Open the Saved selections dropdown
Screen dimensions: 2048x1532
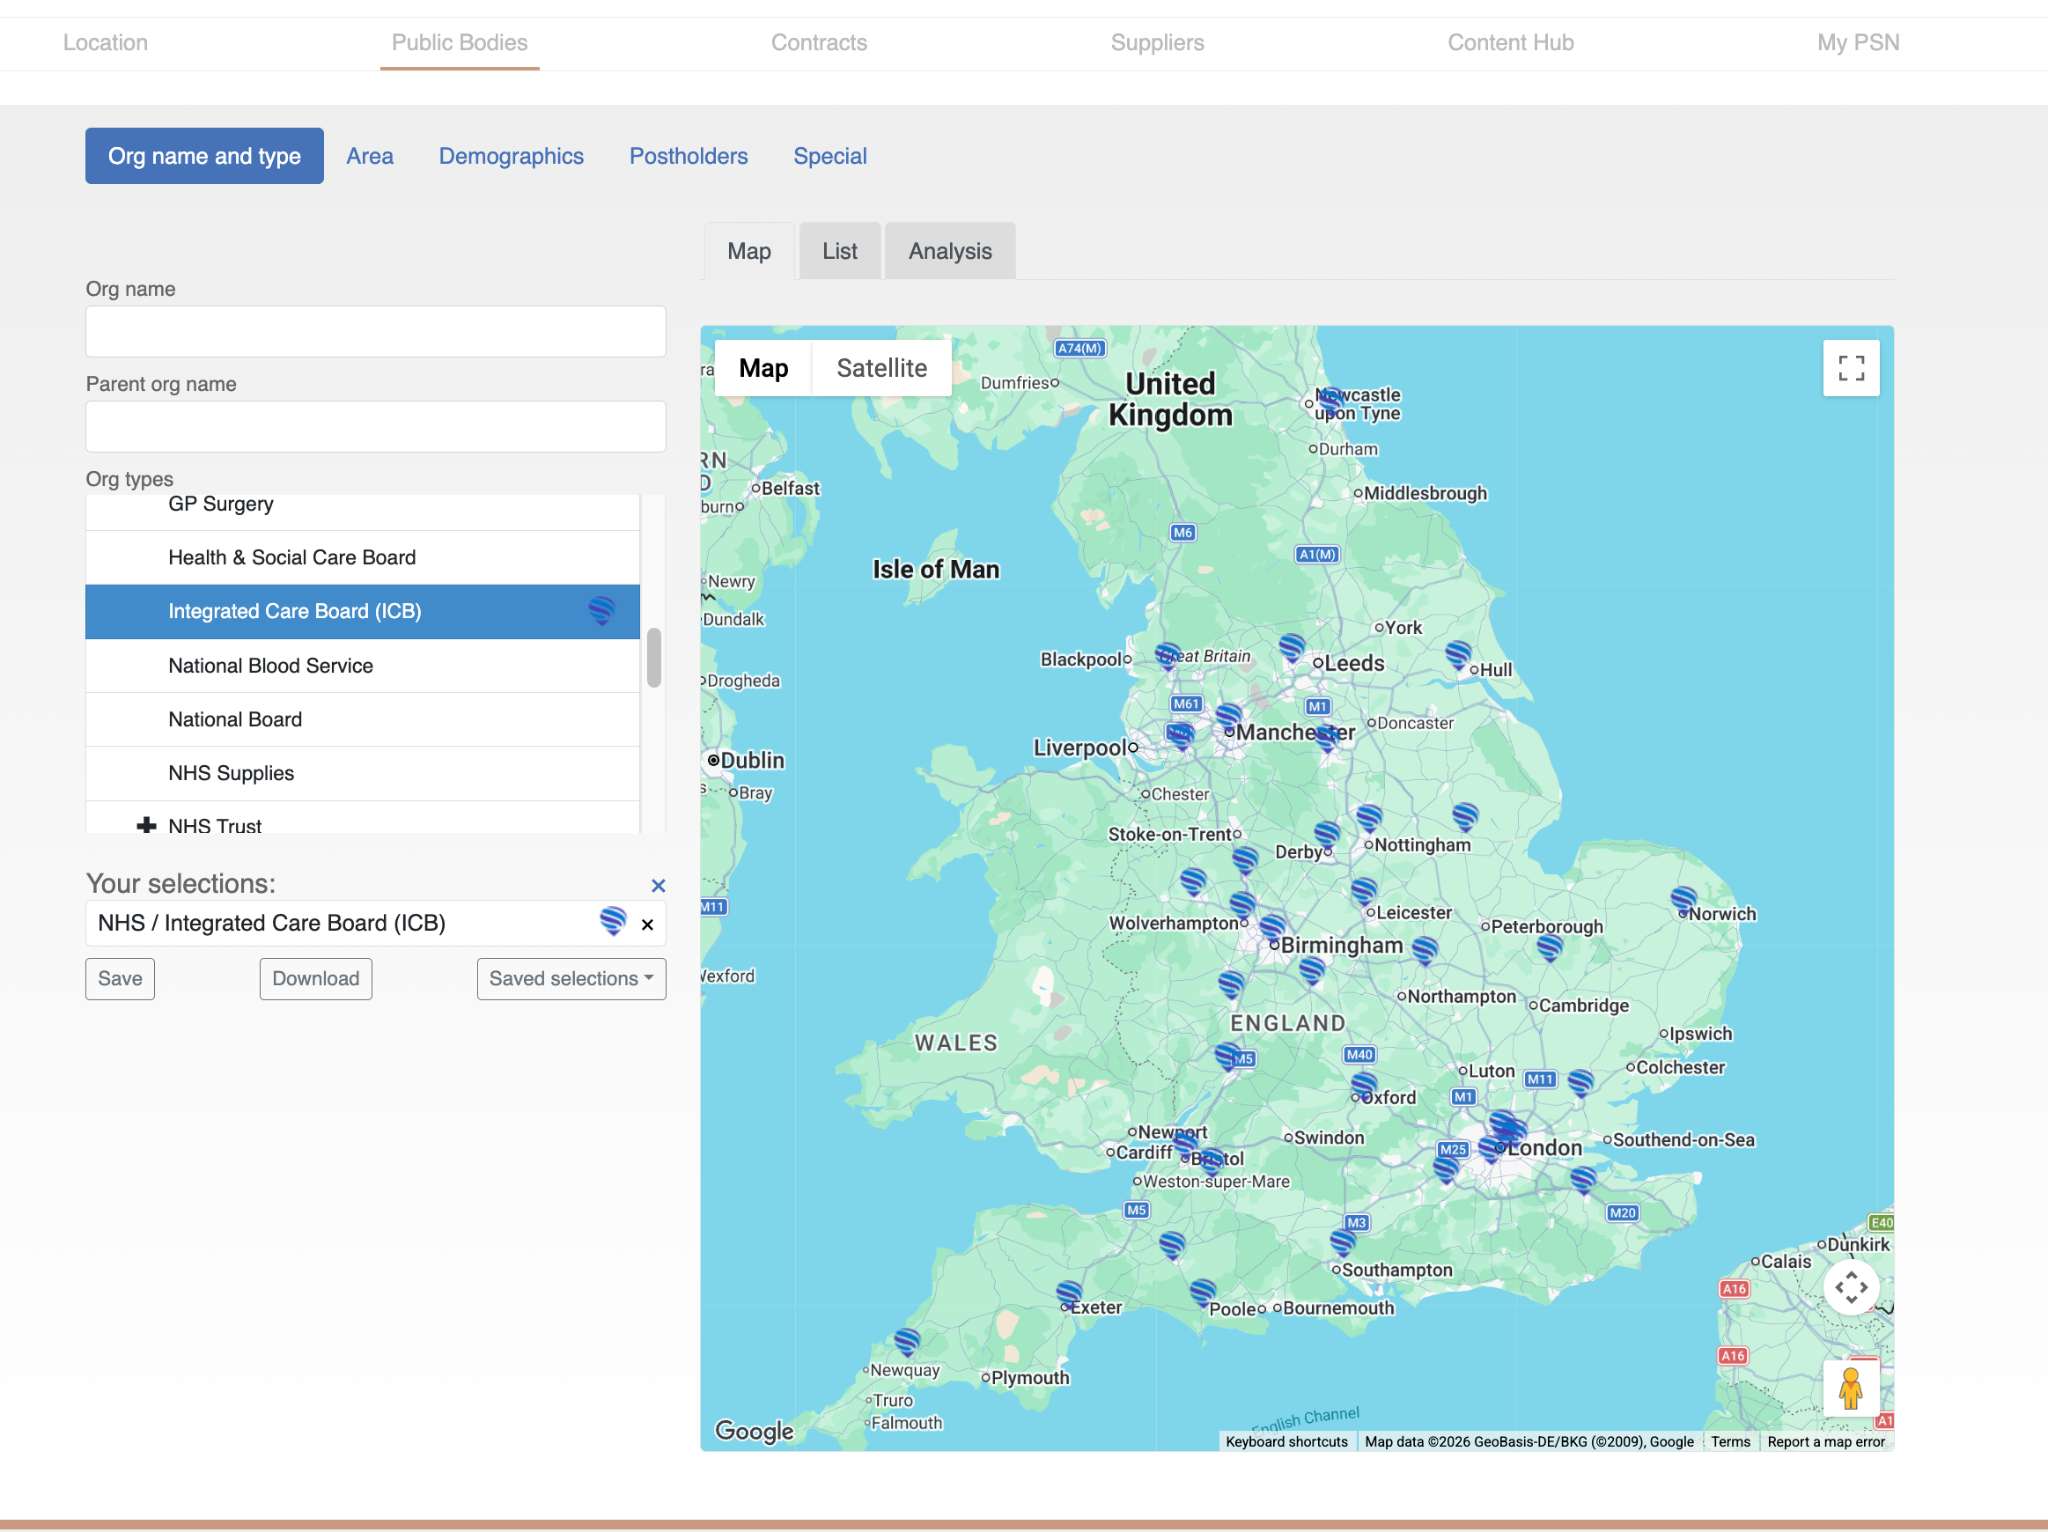click(571, 979)
